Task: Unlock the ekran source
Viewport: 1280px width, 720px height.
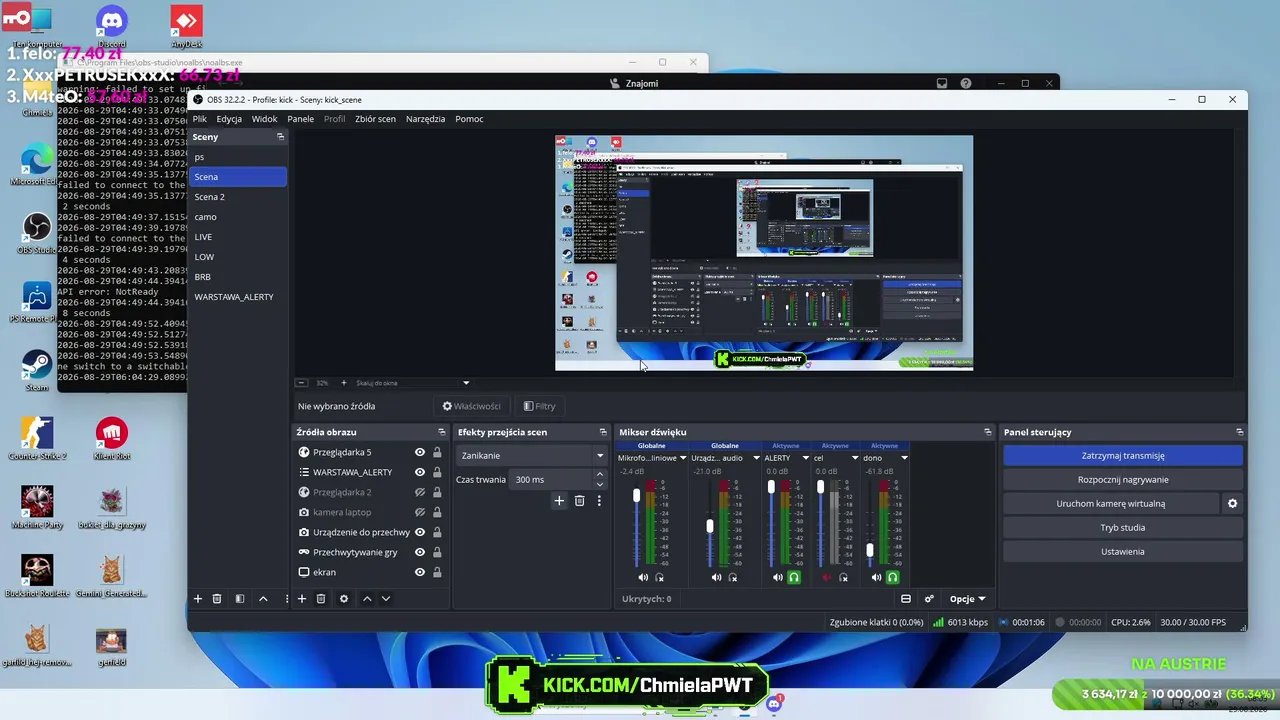Action: tap(437, 572)
